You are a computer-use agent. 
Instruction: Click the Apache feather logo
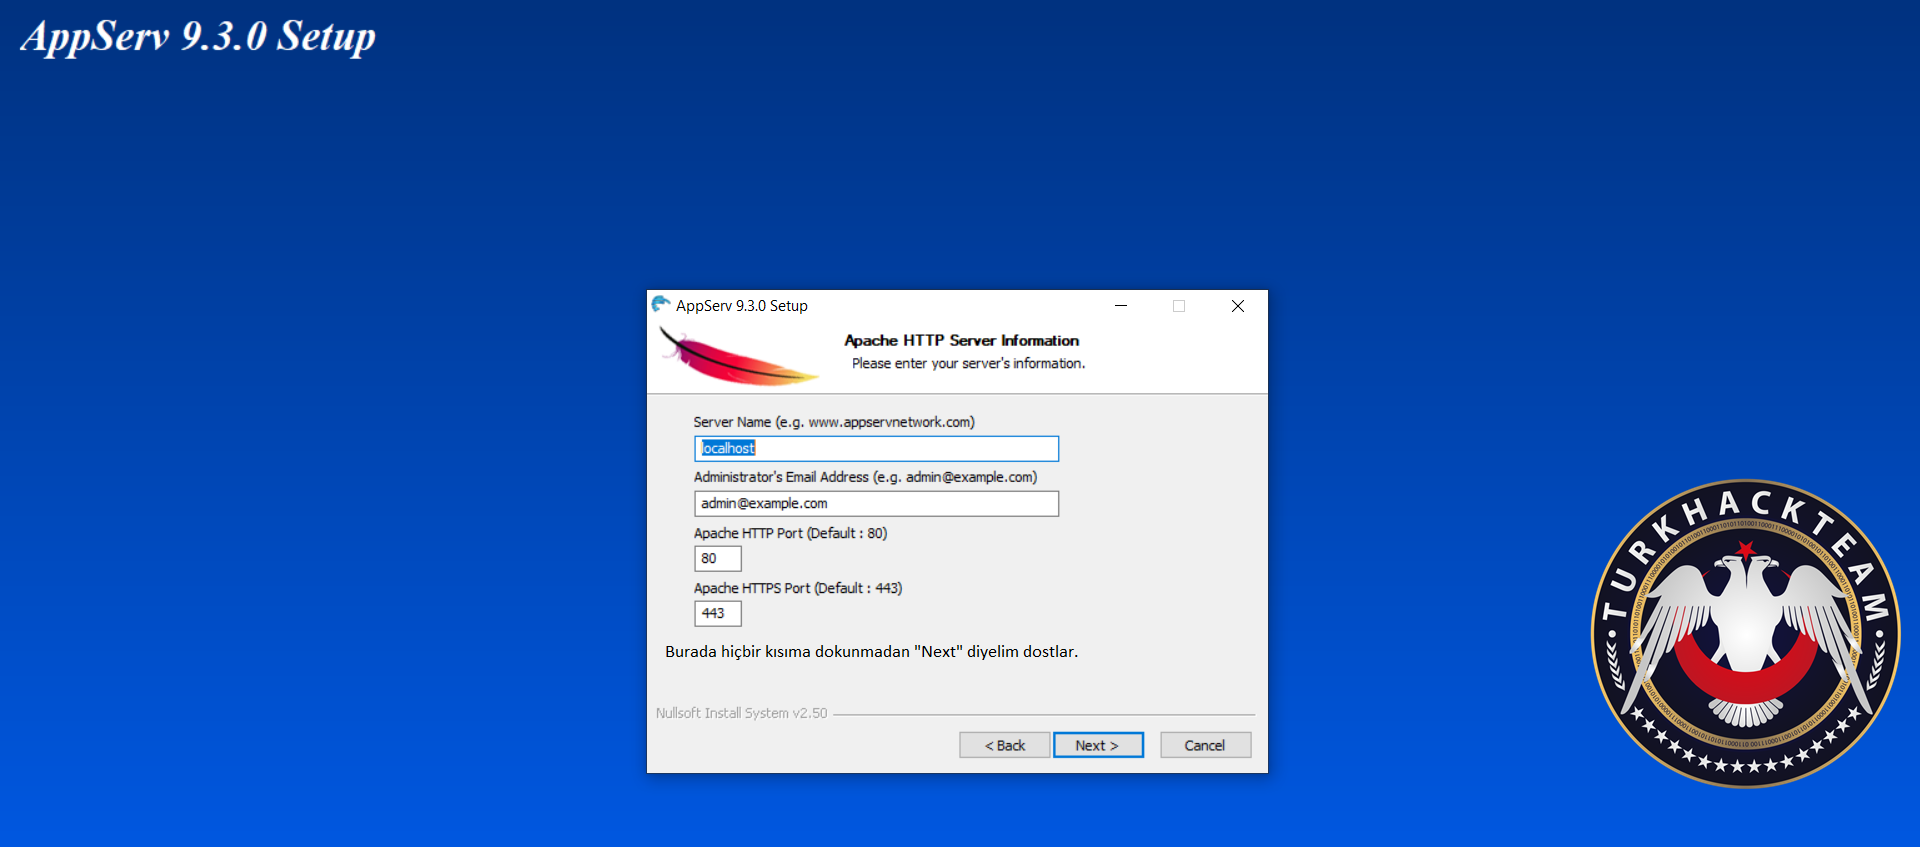(x=738, y=357)
